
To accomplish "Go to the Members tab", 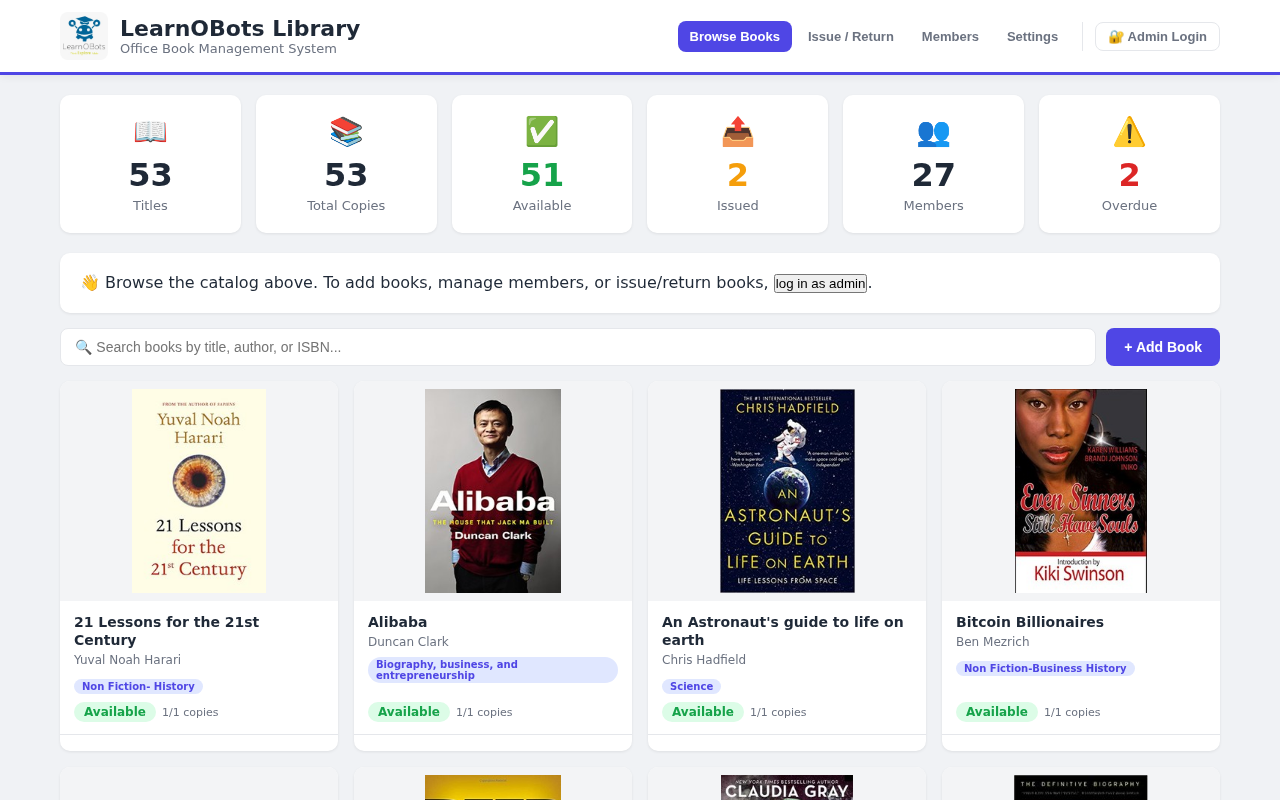I will click(950, 37).
